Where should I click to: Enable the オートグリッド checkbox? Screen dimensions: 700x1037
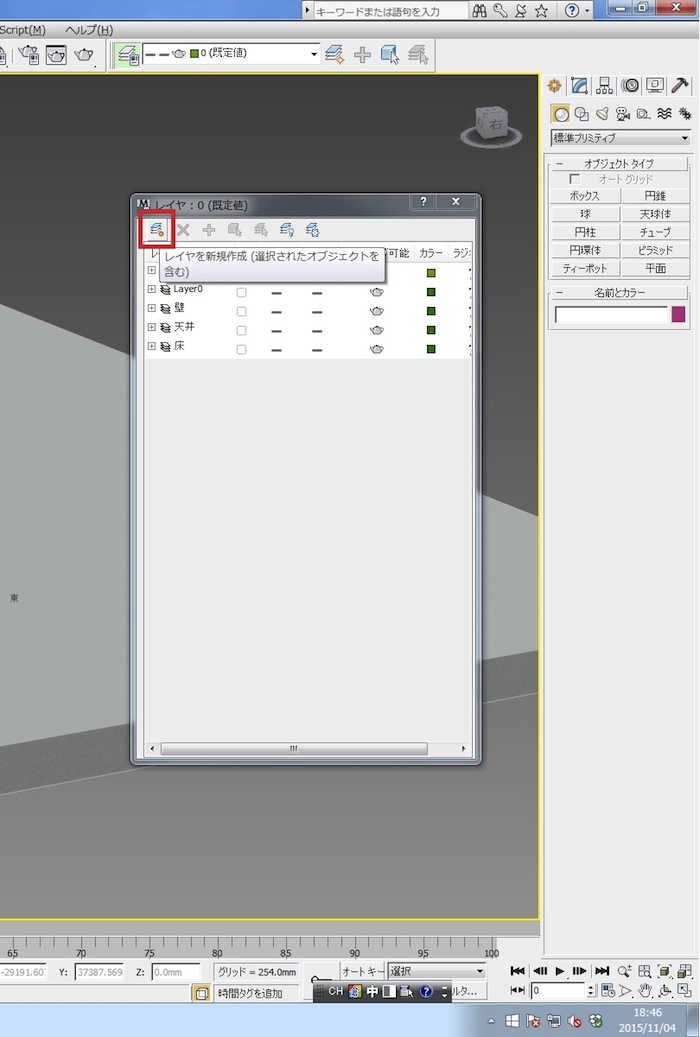pyautogui.click(x=575, y=179)
